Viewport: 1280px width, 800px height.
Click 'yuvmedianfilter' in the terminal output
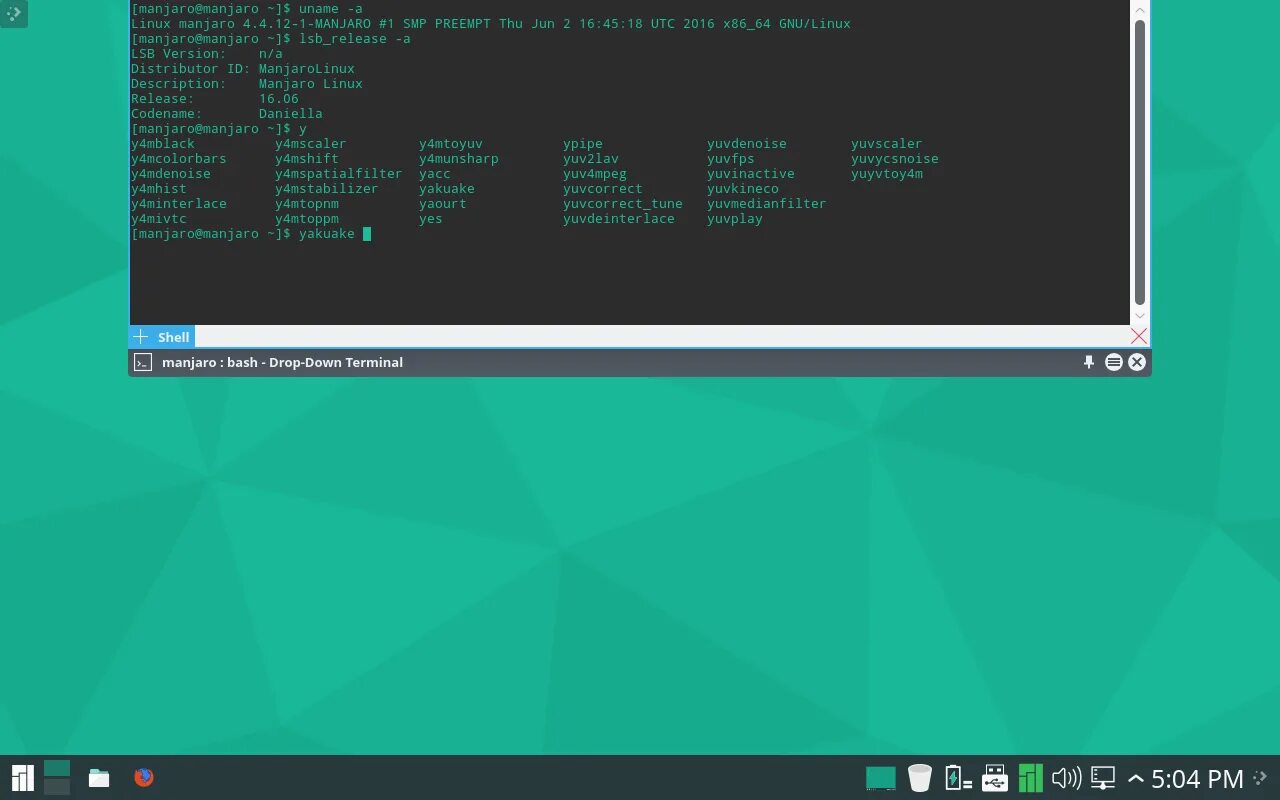(767, 204)
